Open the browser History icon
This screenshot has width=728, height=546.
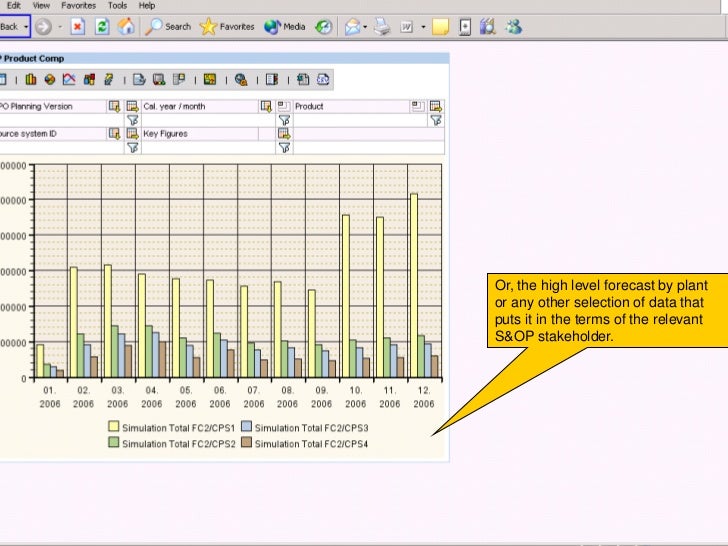324,26
